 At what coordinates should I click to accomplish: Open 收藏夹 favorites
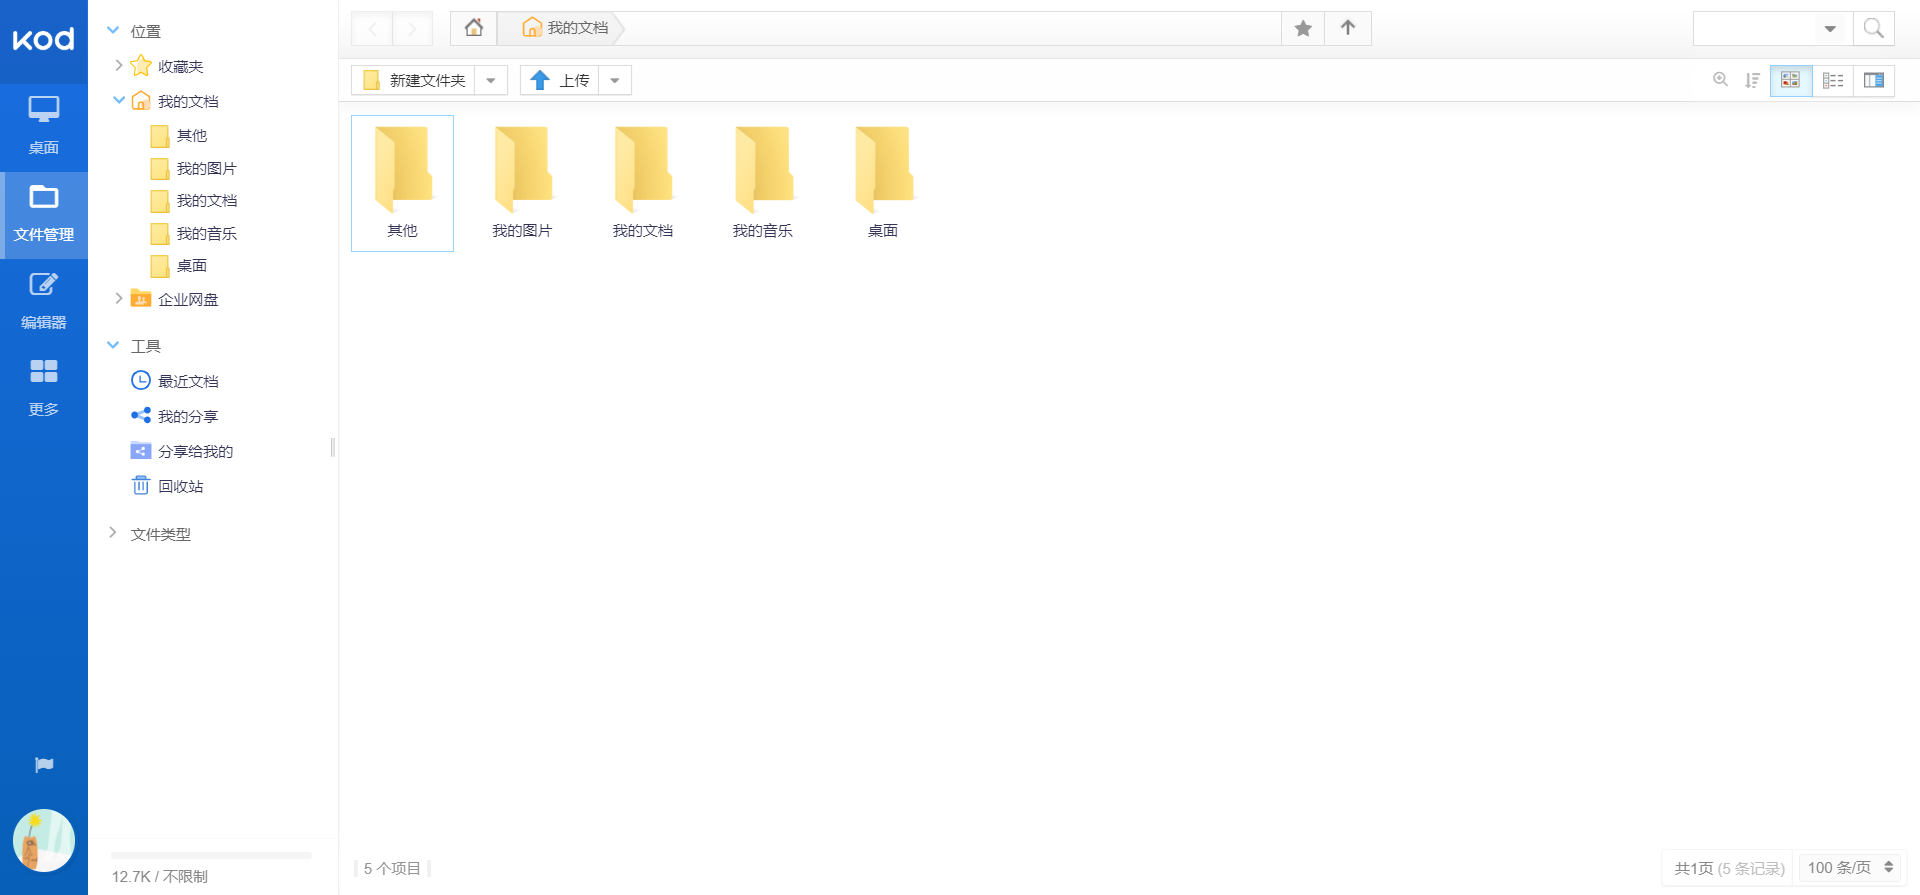coord(181,67)
